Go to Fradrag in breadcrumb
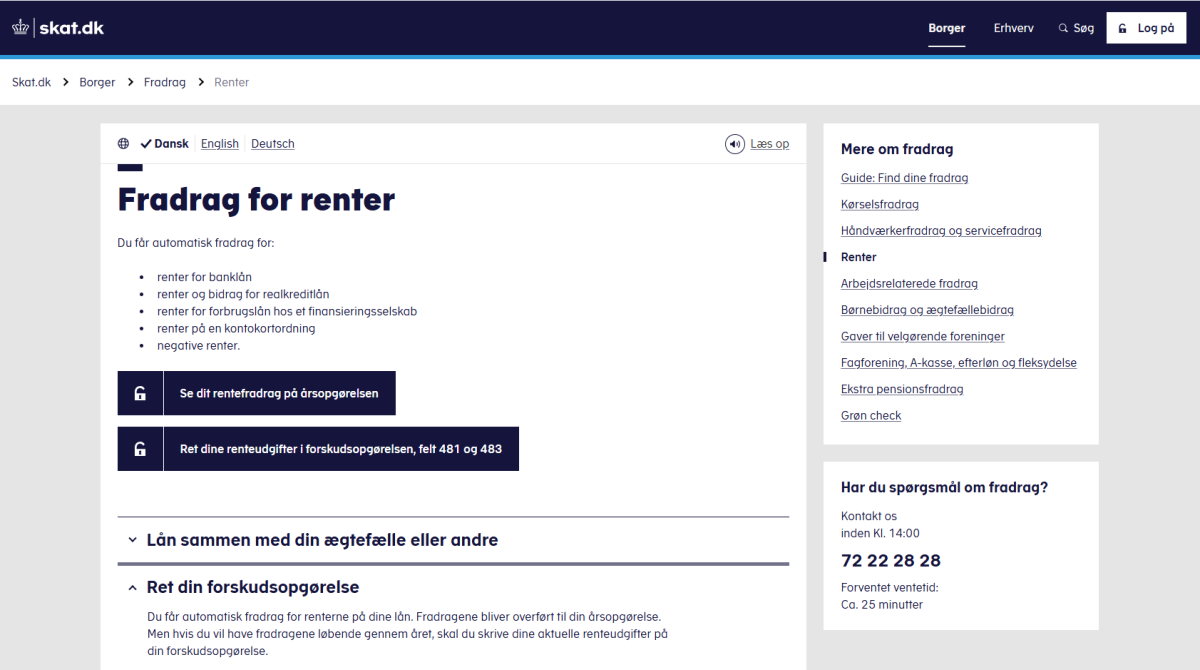 point(164,82)
